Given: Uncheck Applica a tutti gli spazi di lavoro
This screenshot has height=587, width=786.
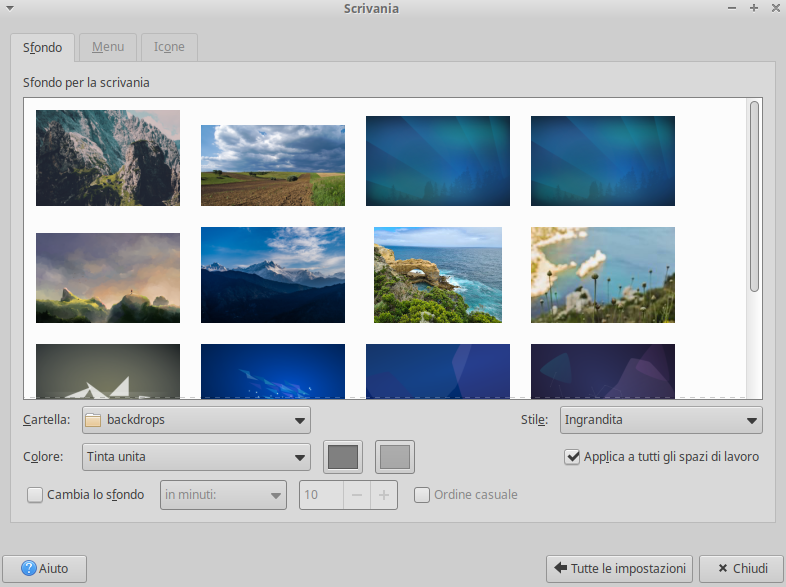Looking at the screenshot, I should (x=573, y=457).
